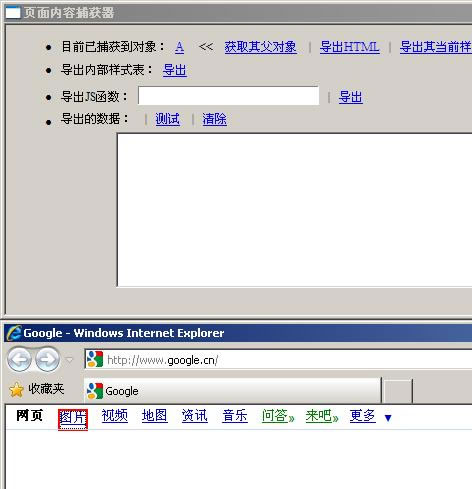Viewport: 472px width, 489px height.
Task: Click the 导出HTML link
Action: click(x=349, y=47)
